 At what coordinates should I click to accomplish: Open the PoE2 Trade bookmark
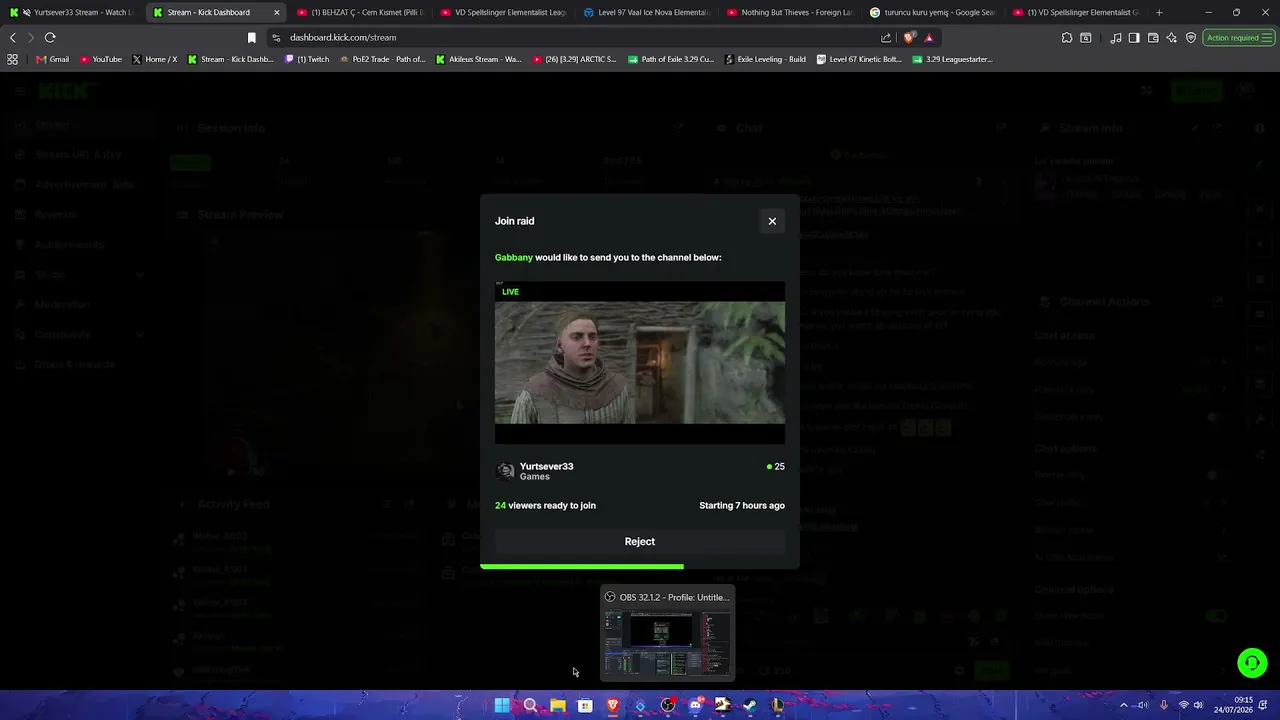382,59
